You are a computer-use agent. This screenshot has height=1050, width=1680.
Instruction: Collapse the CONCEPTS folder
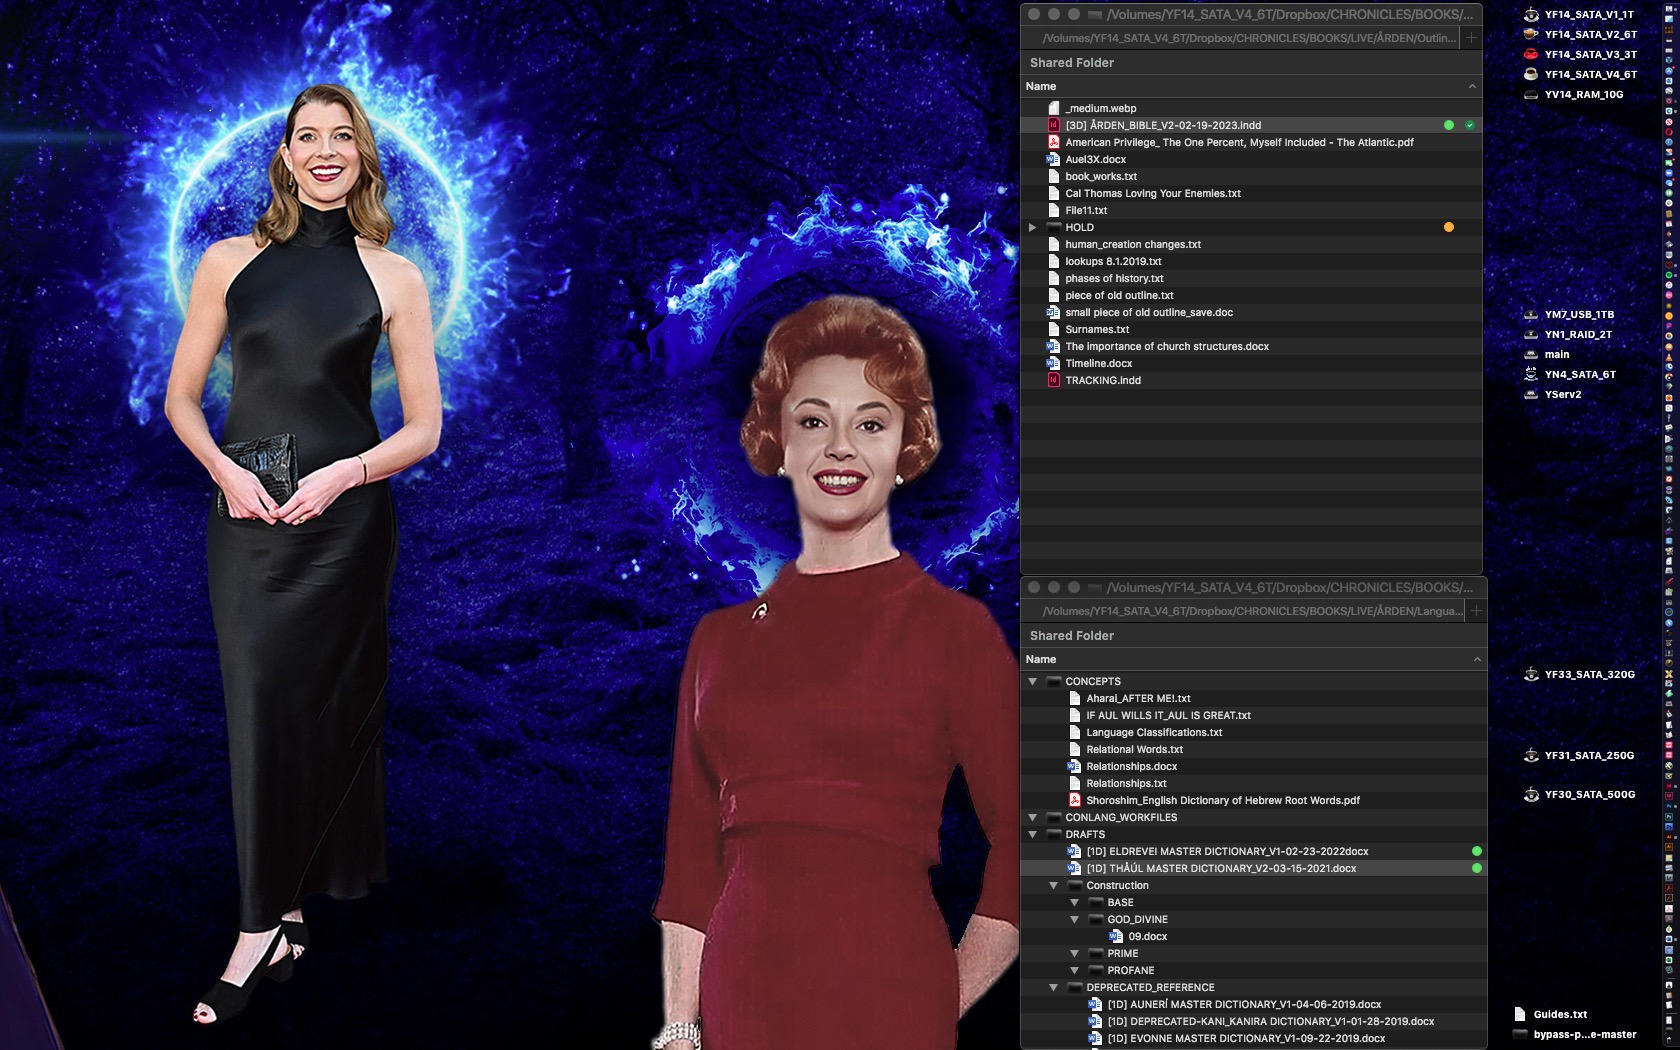click(x=1032, y=681)
